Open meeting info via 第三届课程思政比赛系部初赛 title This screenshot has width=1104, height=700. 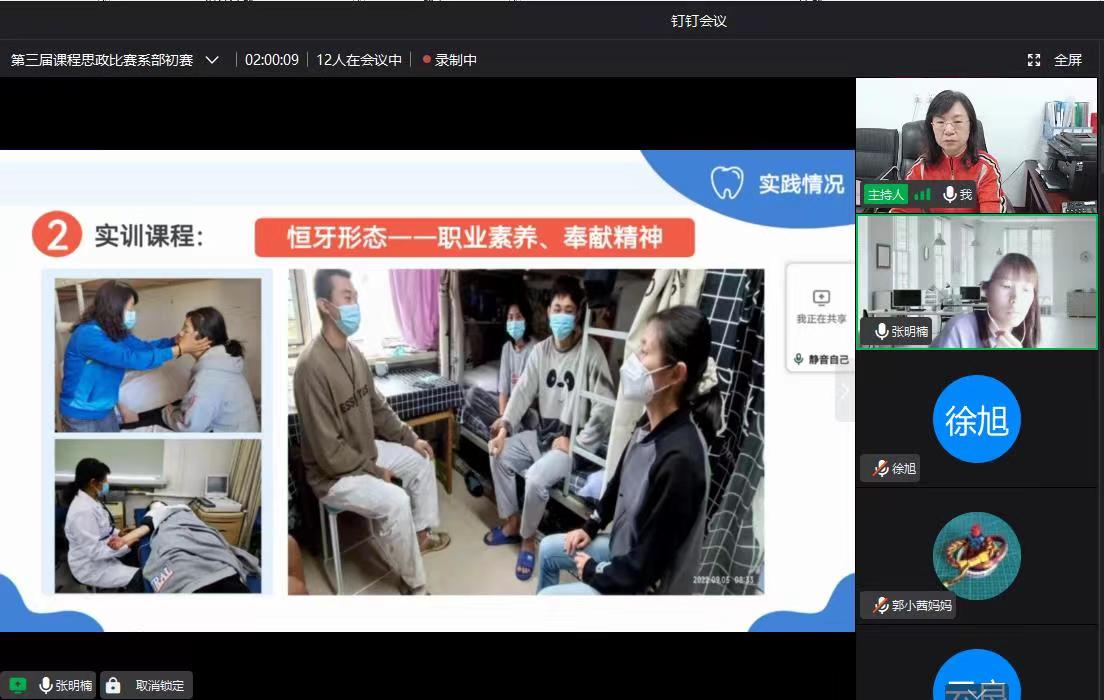tap(102, 60)
